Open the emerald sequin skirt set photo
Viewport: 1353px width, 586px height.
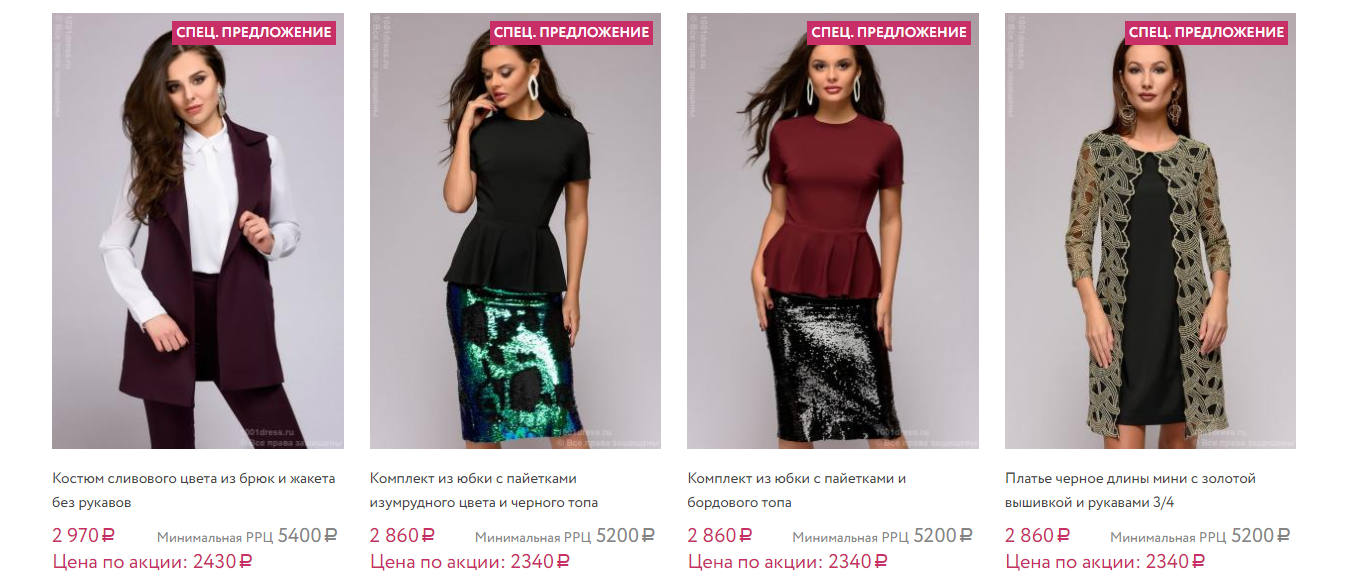515,231
